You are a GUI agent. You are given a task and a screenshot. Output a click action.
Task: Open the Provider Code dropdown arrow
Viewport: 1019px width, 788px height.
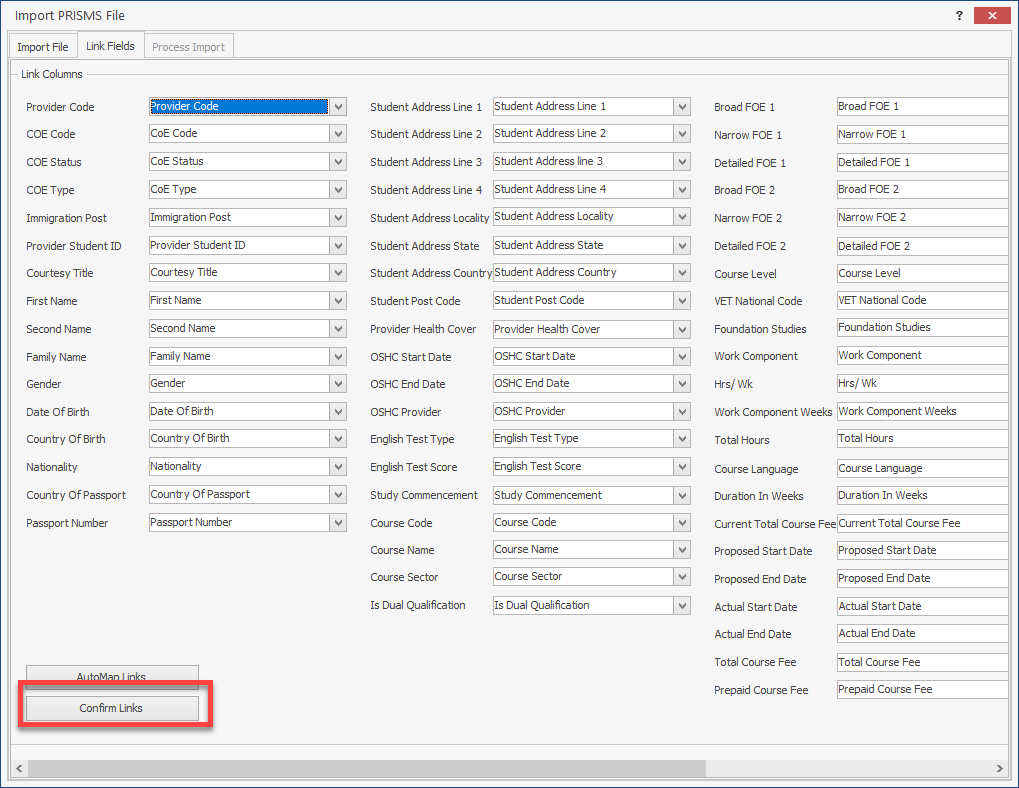tap(338, 107)
